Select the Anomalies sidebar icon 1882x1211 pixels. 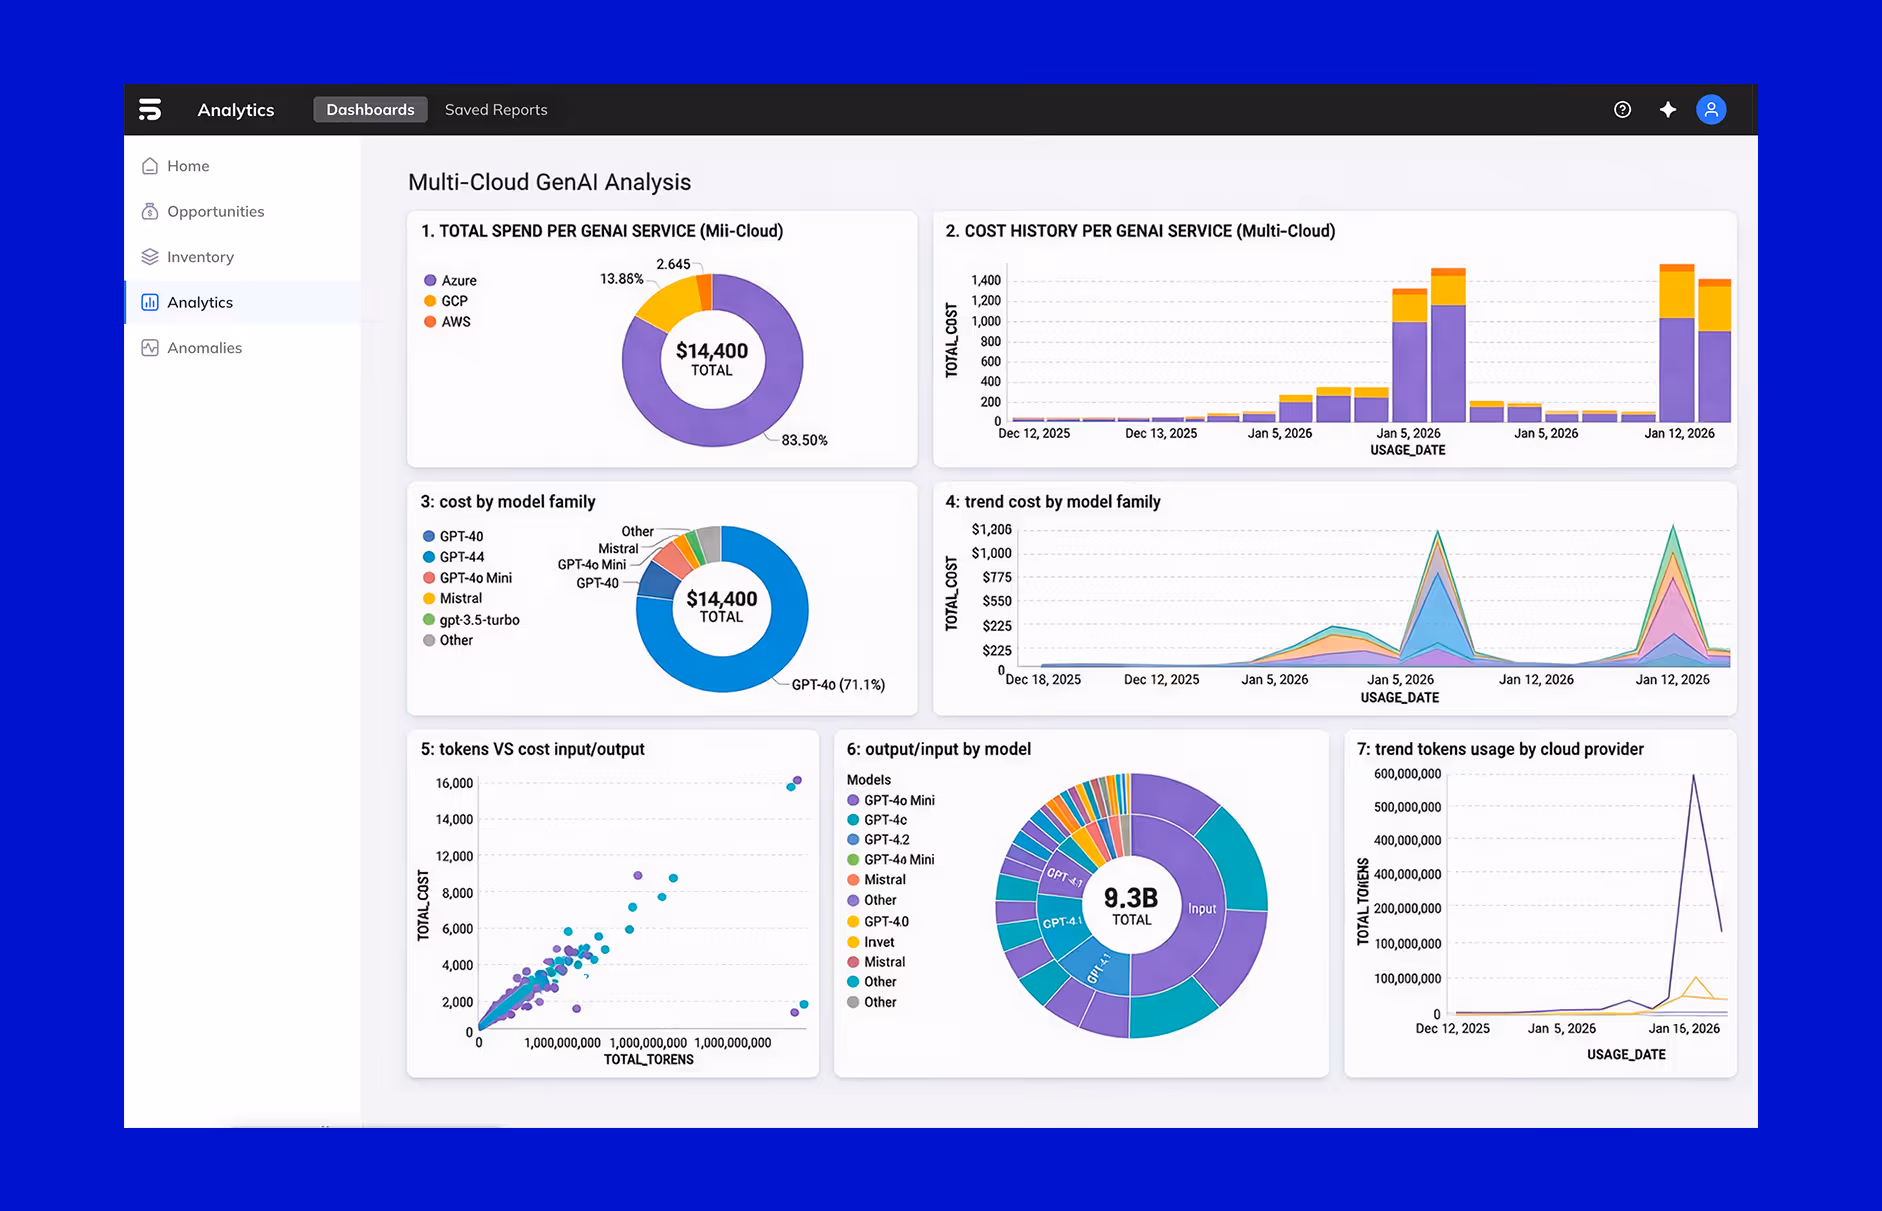(x=149, y=347)
